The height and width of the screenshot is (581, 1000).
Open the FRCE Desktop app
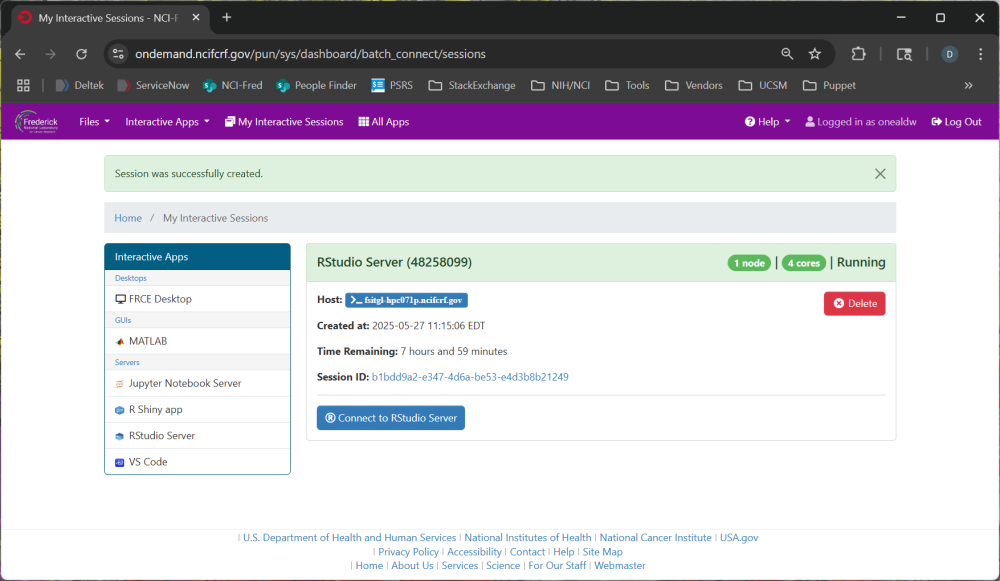click(159, 299)
